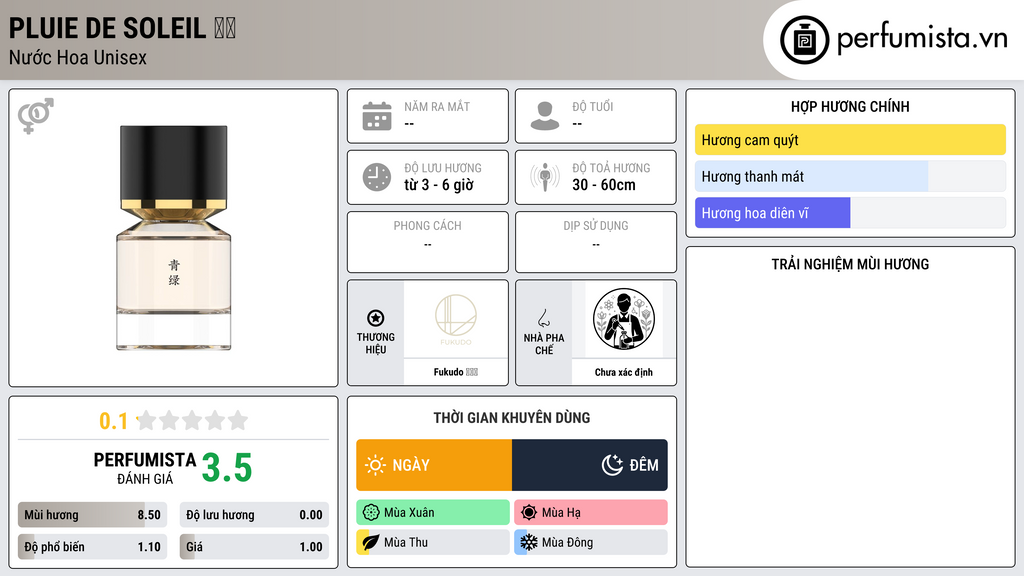Click the green 3.5 Perfumista rating
Viewport: 1024px width, 576px height.
[x=227, y=468]
